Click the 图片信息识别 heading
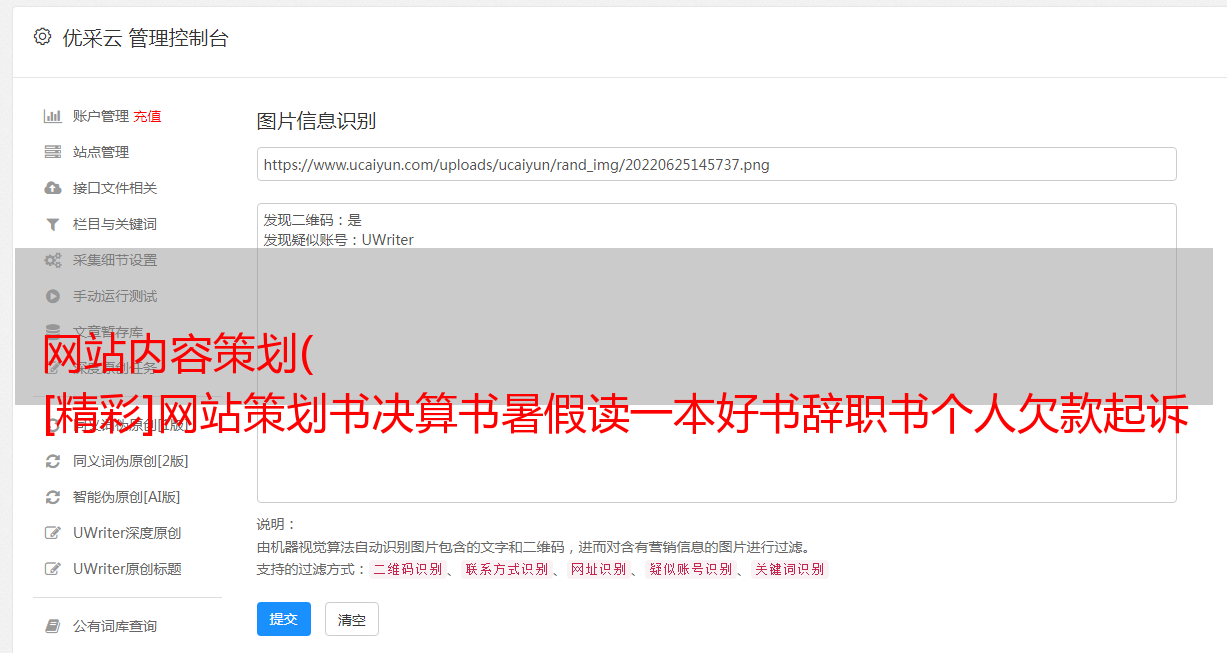This screenshot has width=1227, height=653. tap(316, 121)
